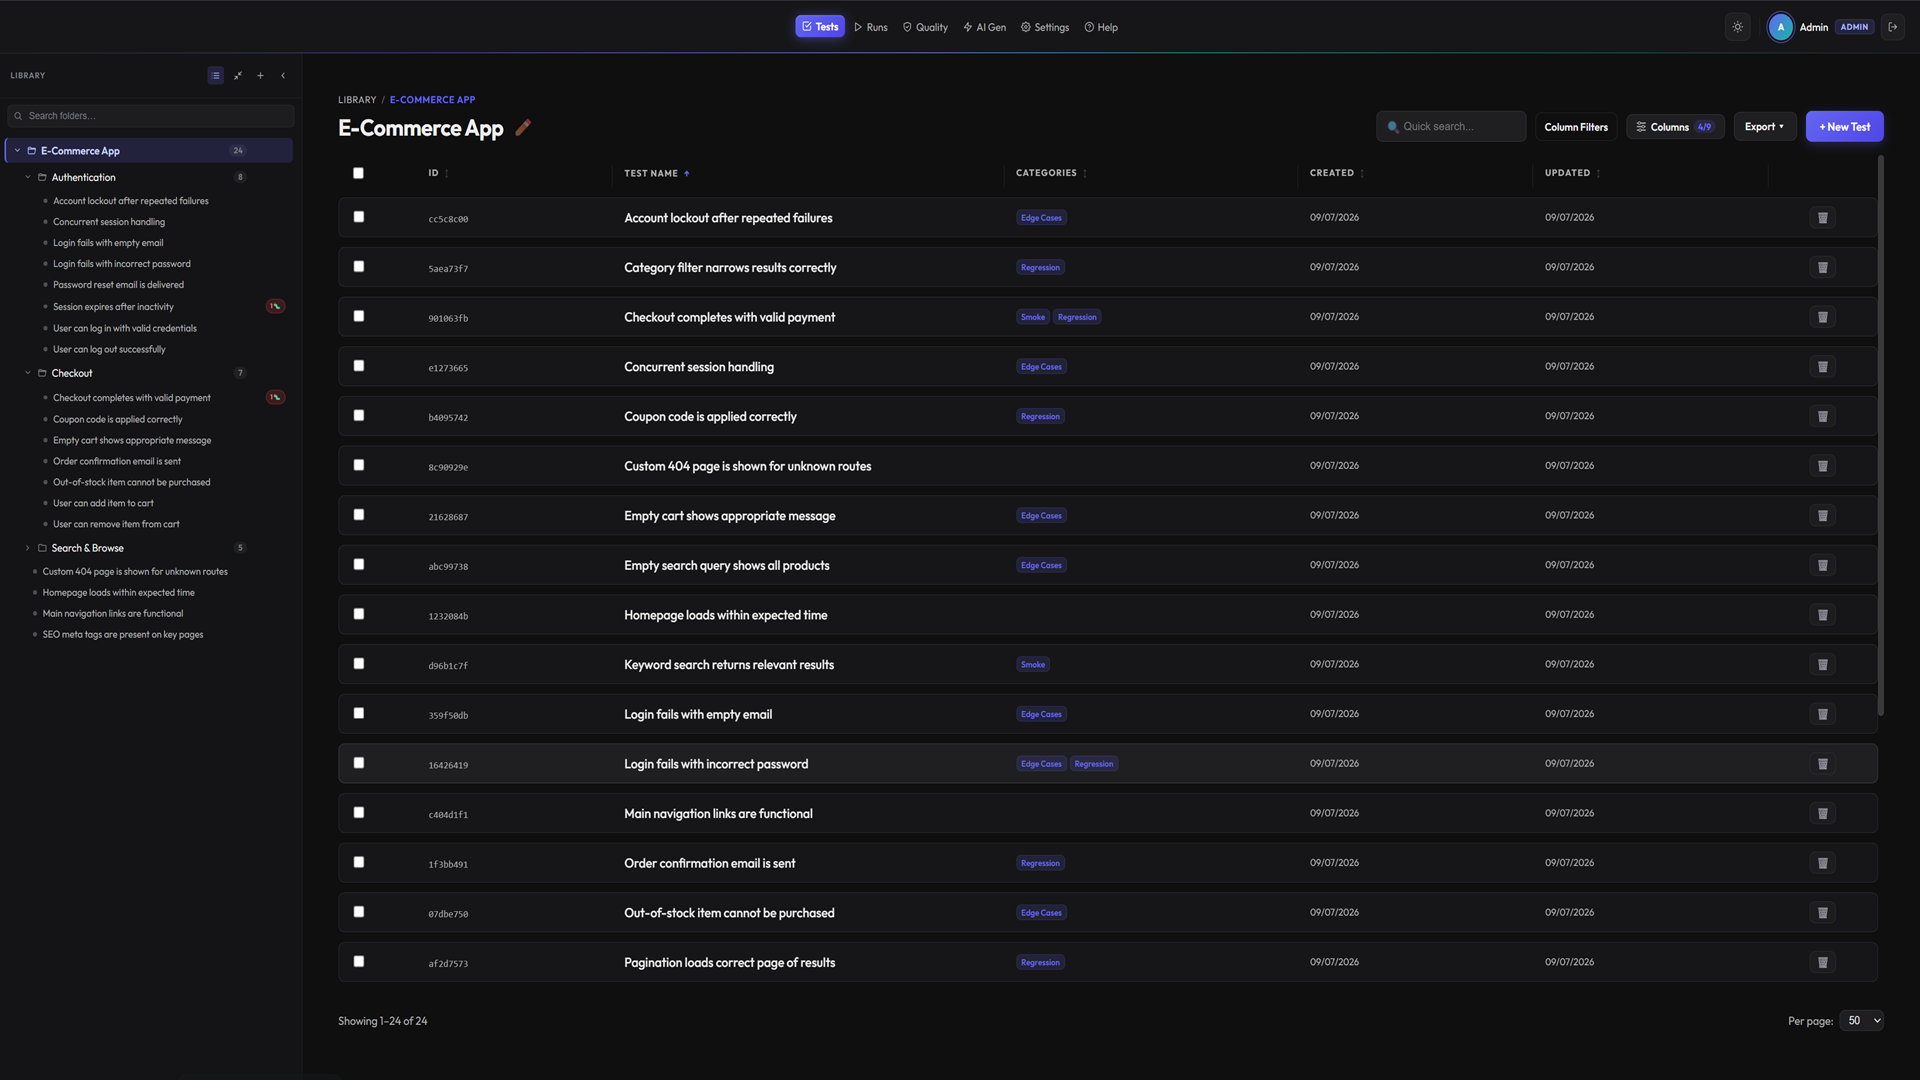Delete 'Empty search query shows all products' test

point(1822,565)
